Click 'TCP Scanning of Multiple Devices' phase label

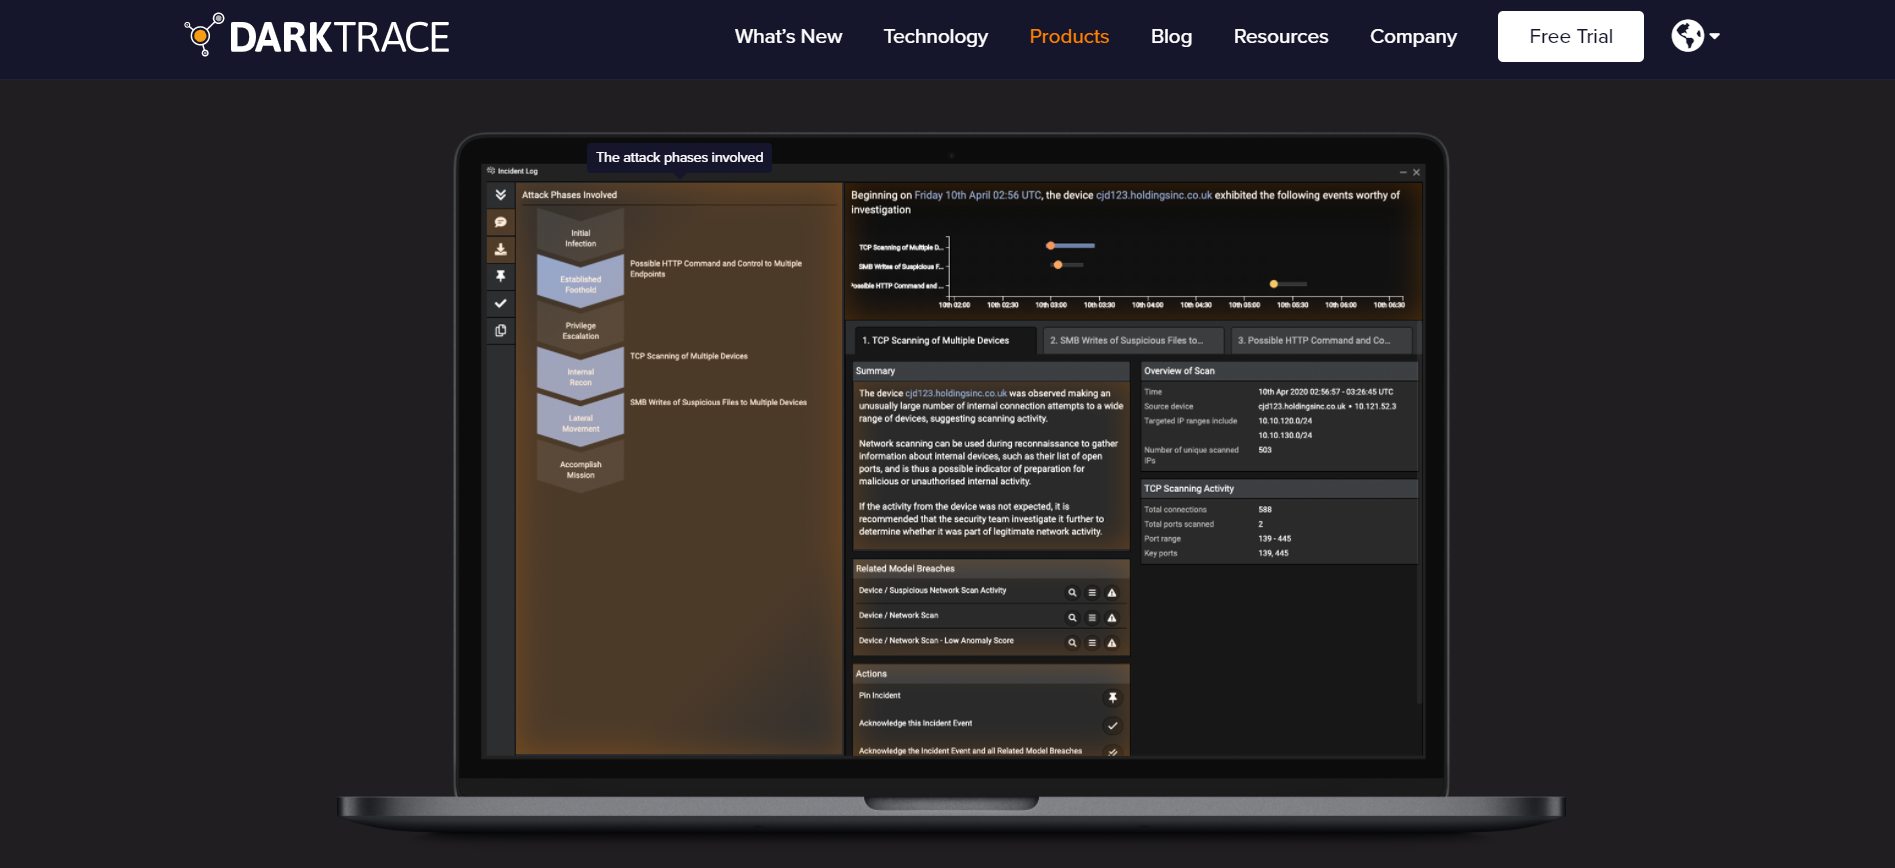(688, 356)
